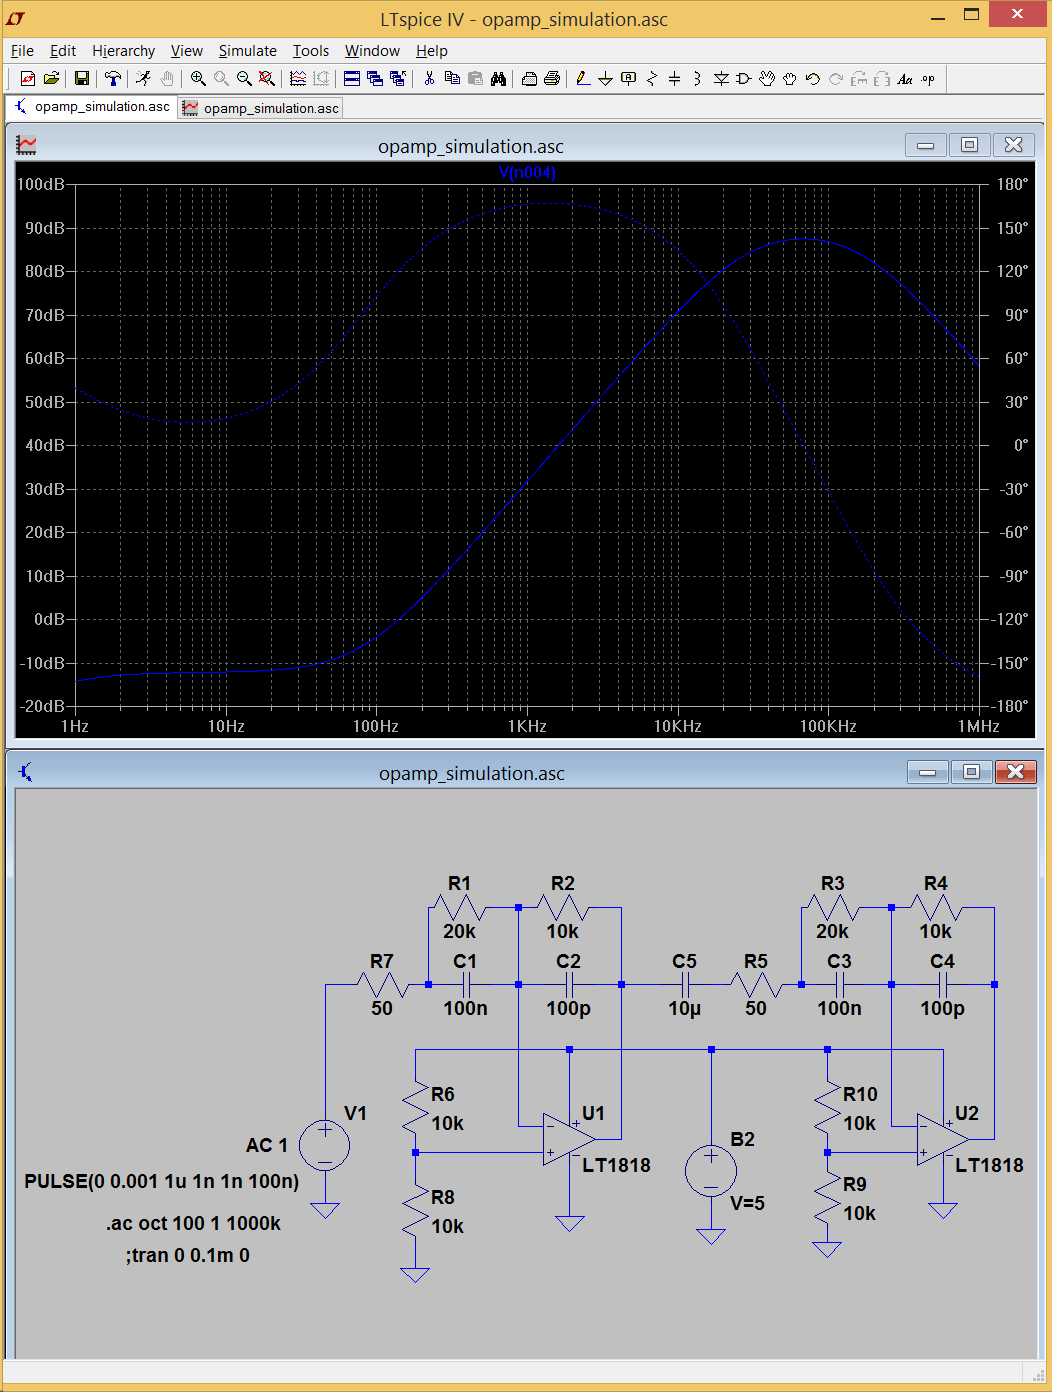The image size is (1052, 1392).
Task: Click the AC 1 source label
Action: pos(267,1145)
